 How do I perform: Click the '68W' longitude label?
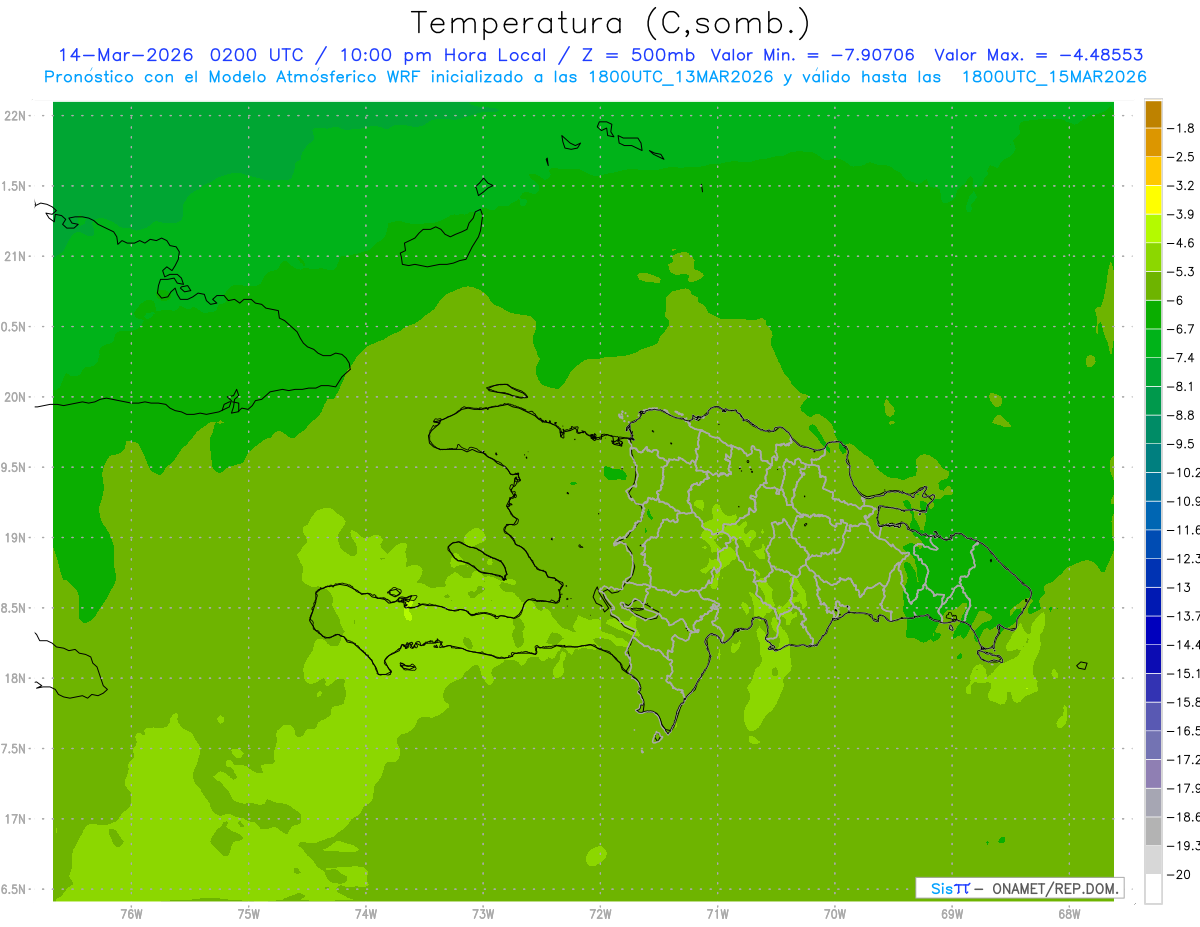1068,913
